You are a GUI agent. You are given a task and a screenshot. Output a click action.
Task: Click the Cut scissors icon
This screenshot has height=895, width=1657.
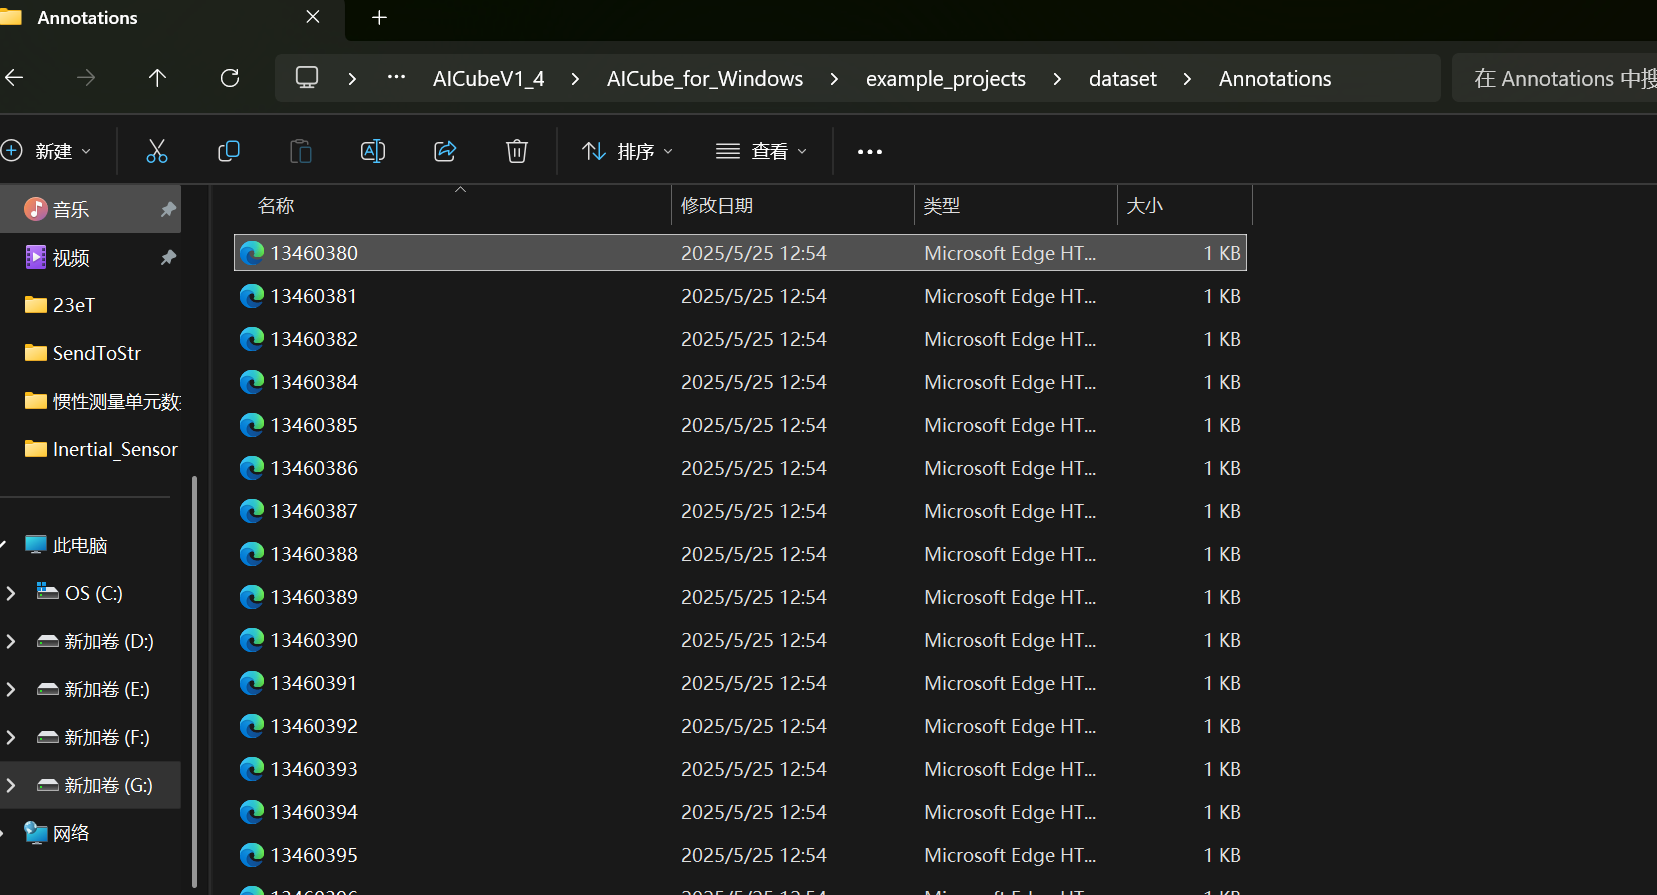(x=157, y=151)
